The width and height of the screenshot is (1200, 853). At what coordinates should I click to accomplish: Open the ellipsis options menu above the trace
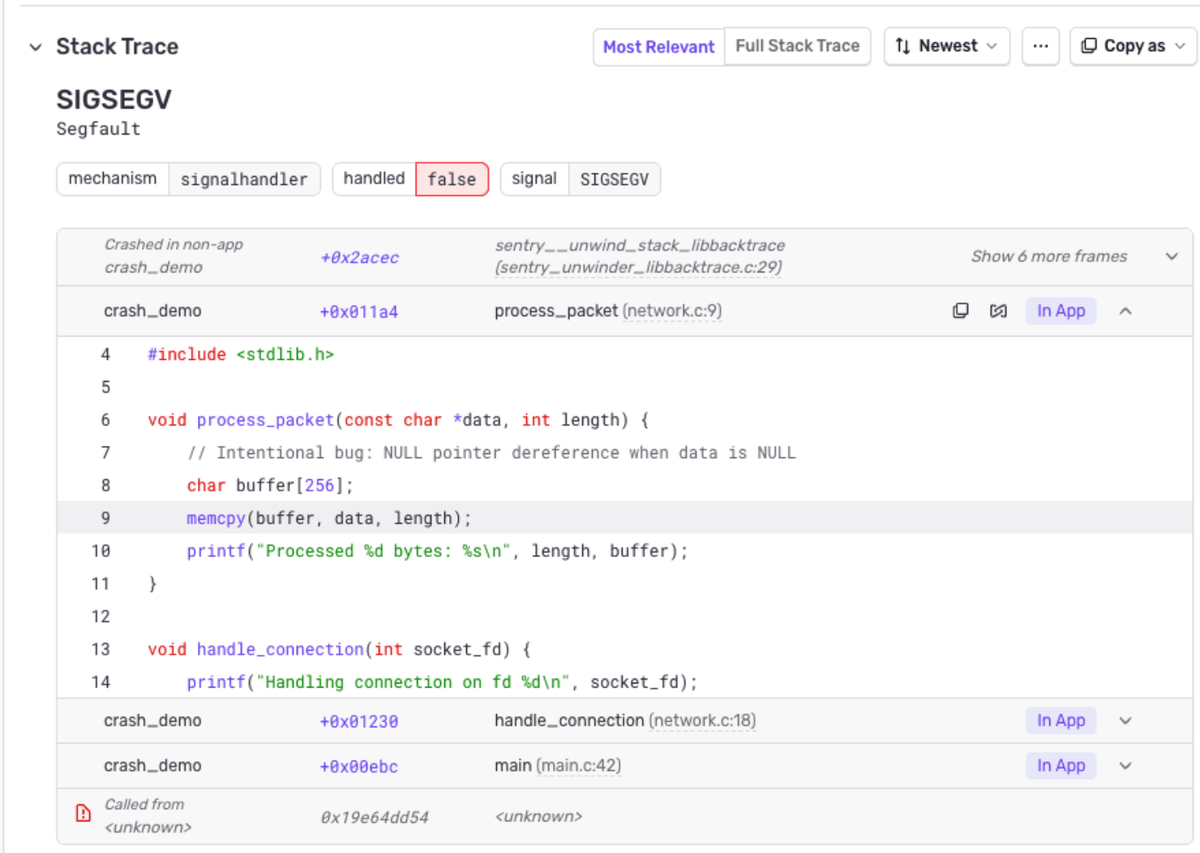coord(1040,46)
